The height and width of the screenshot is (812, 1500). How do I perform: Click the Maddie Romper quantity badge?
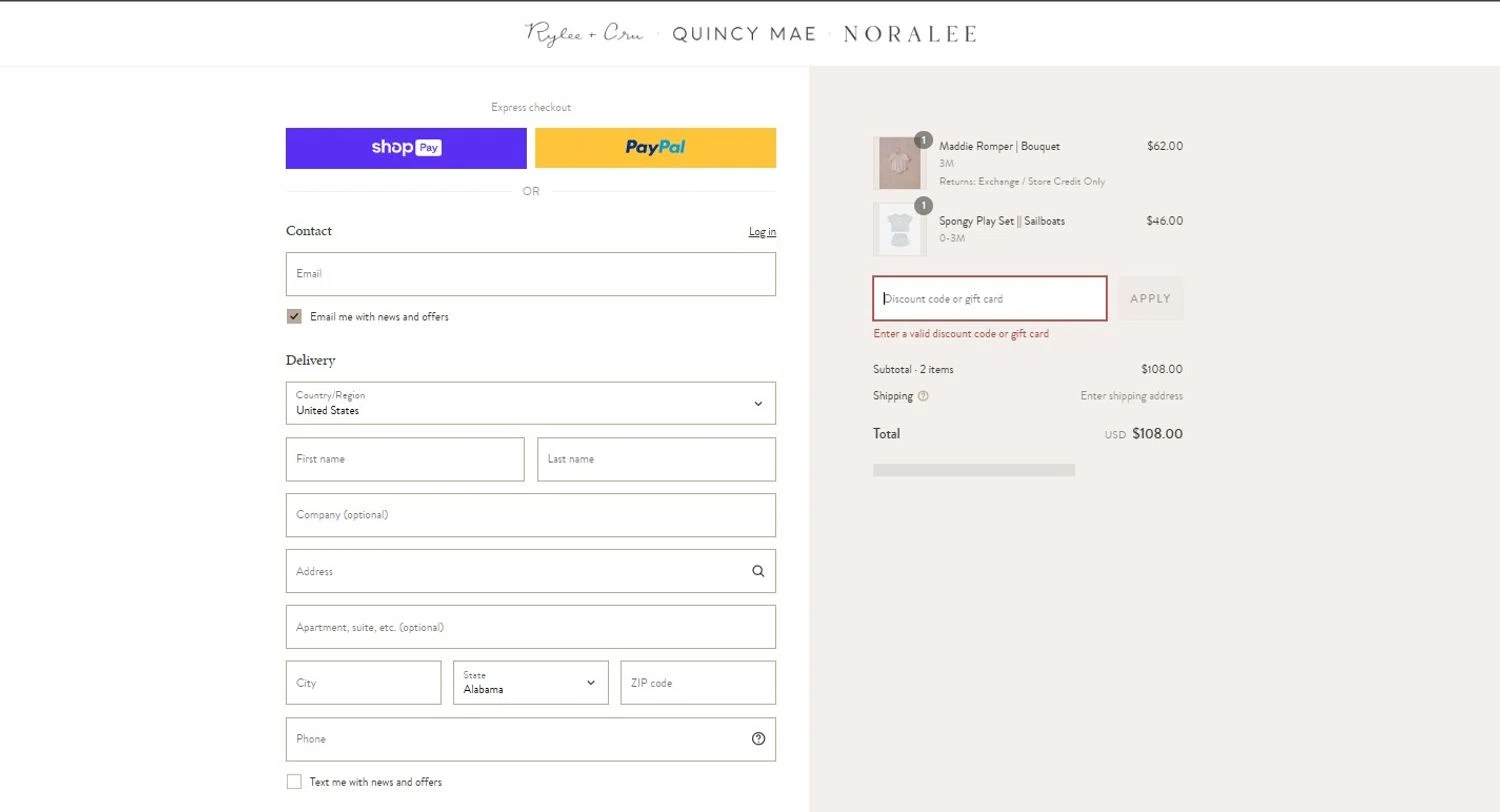click(x=923, y=140)
